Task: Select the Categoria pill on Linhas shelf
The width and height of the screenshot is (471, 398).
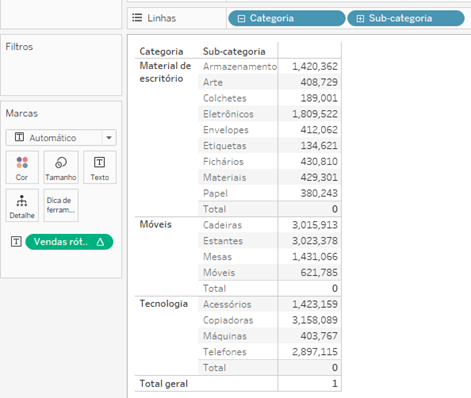Action: (287, 18)
